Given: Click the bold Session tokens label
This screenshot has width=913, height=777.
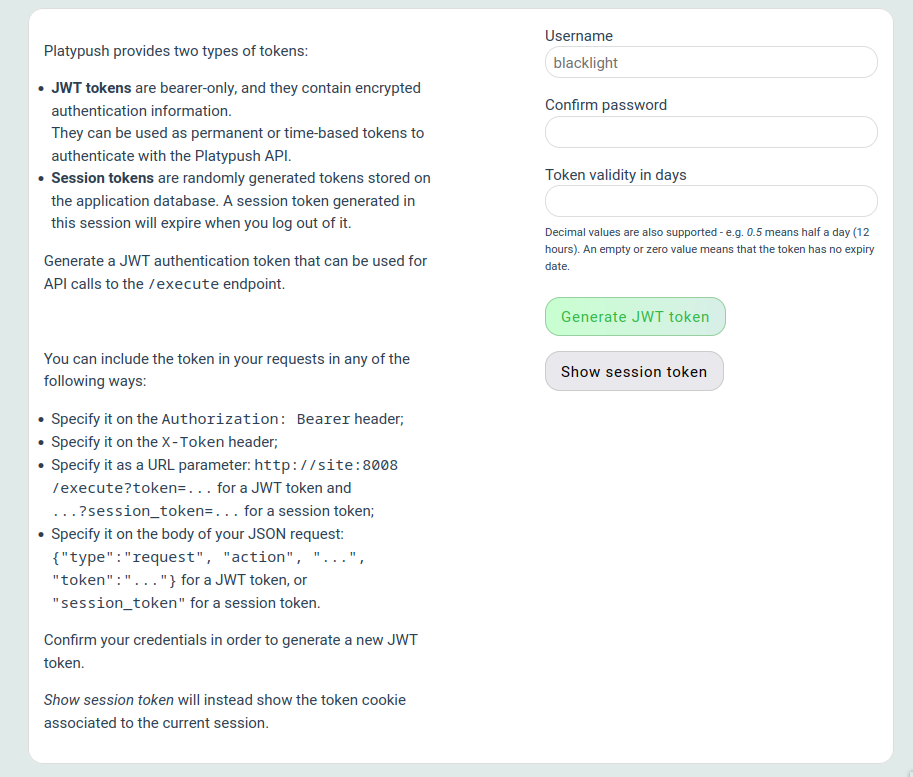Looking at the screenshot, I should (101, 177).
